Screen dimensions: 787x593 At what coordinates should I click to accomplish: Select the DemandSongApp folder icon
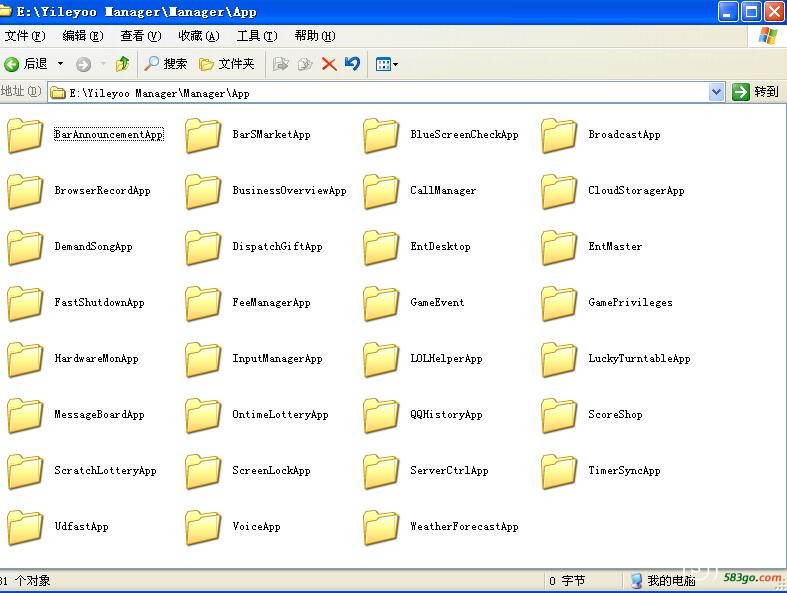(x=25, y=247)
